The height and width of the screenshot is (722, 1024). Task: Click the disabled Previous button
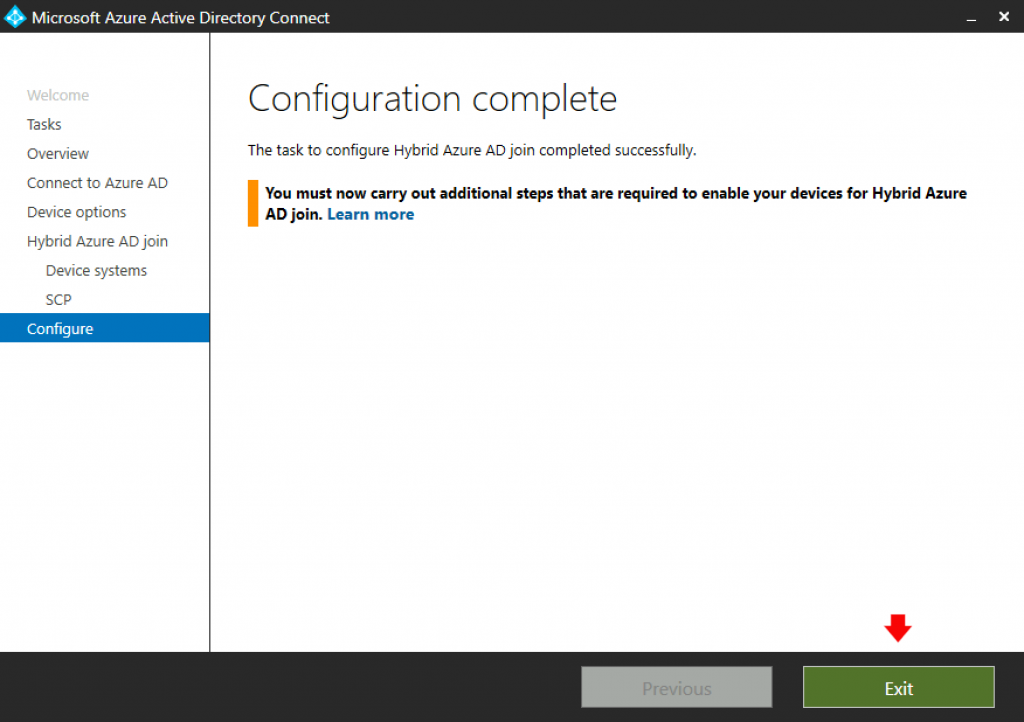(676, 687)
